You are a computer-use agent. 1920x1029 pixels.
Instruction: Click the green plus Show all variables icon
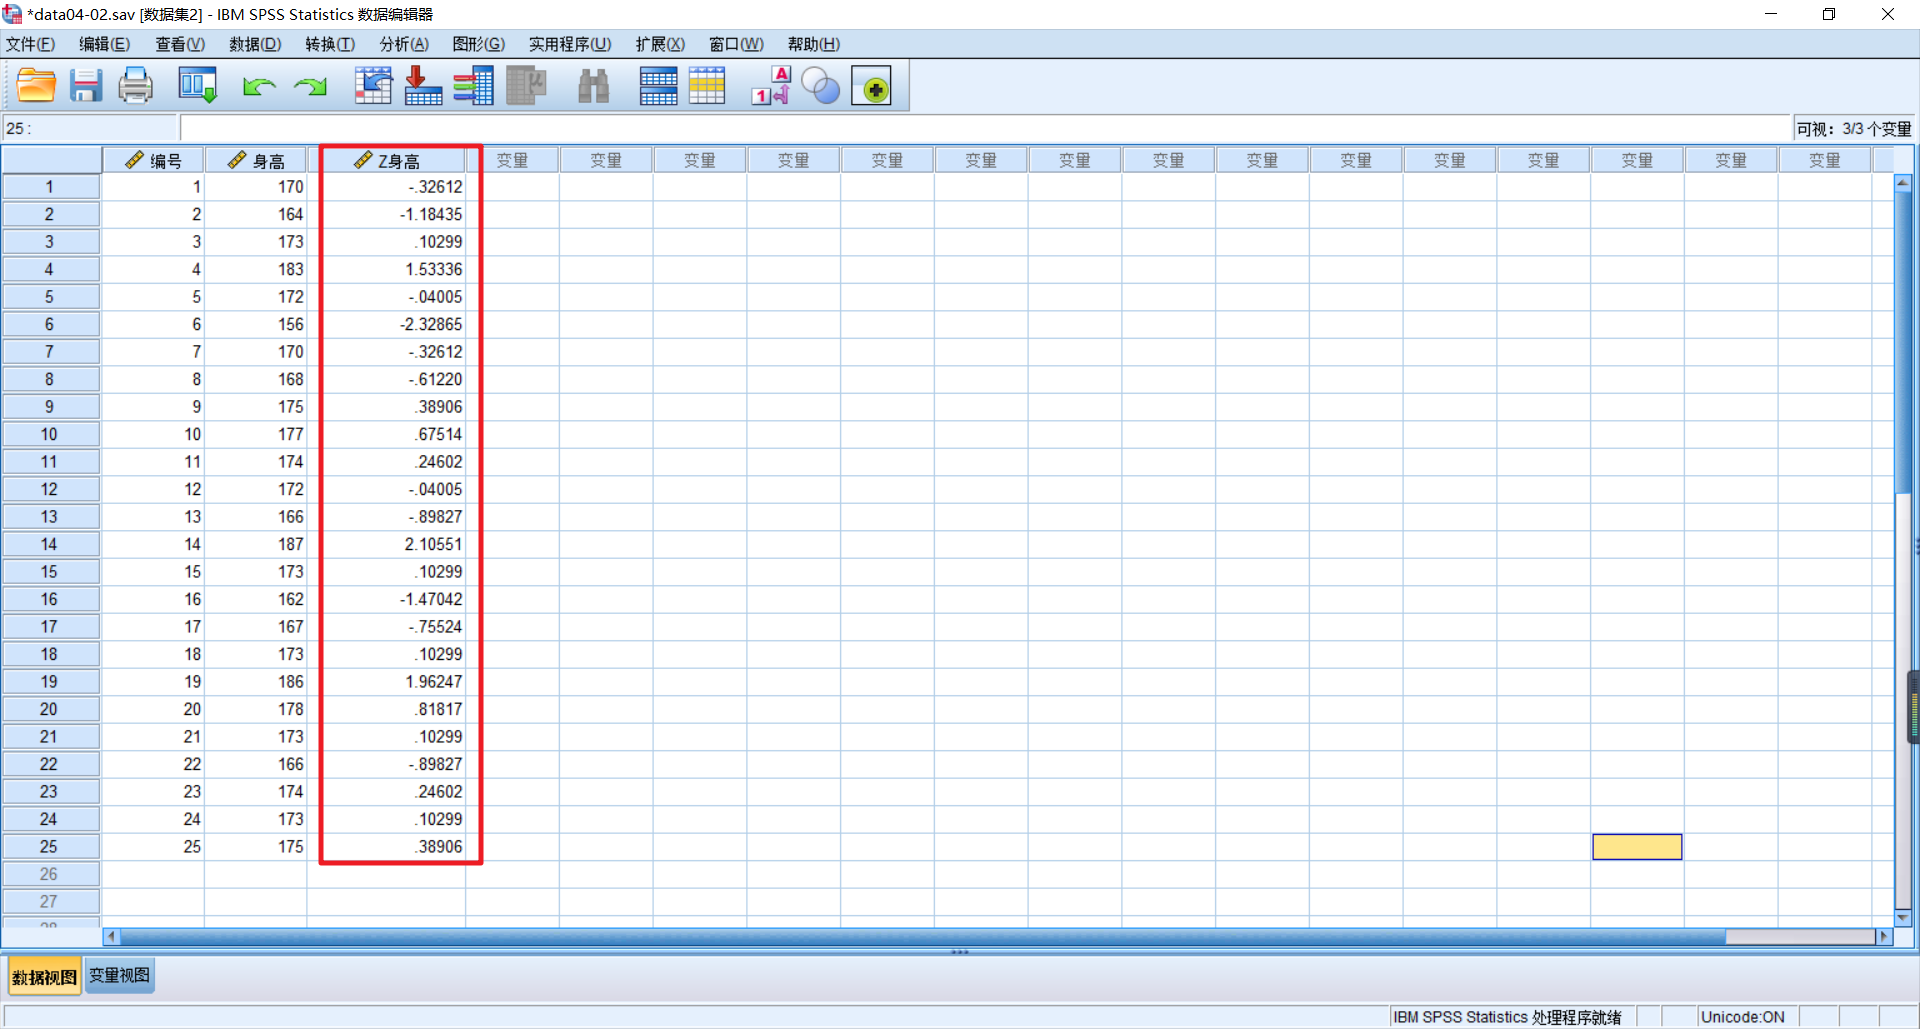pyautogui.click(x=872, y=86)
